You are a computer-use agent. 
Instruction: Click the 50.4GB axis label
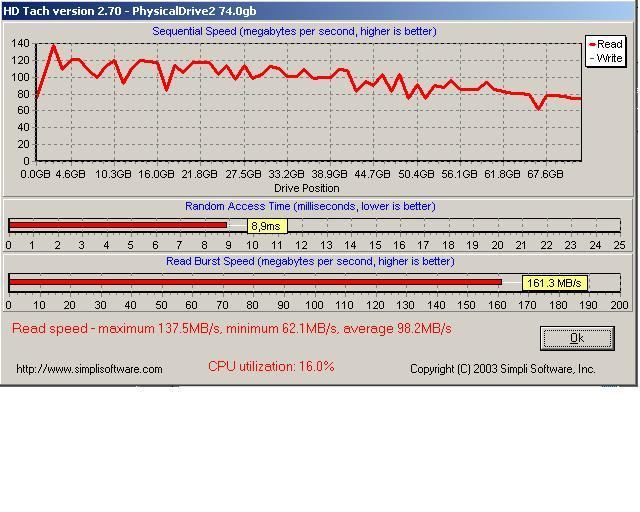coord(416,174)
